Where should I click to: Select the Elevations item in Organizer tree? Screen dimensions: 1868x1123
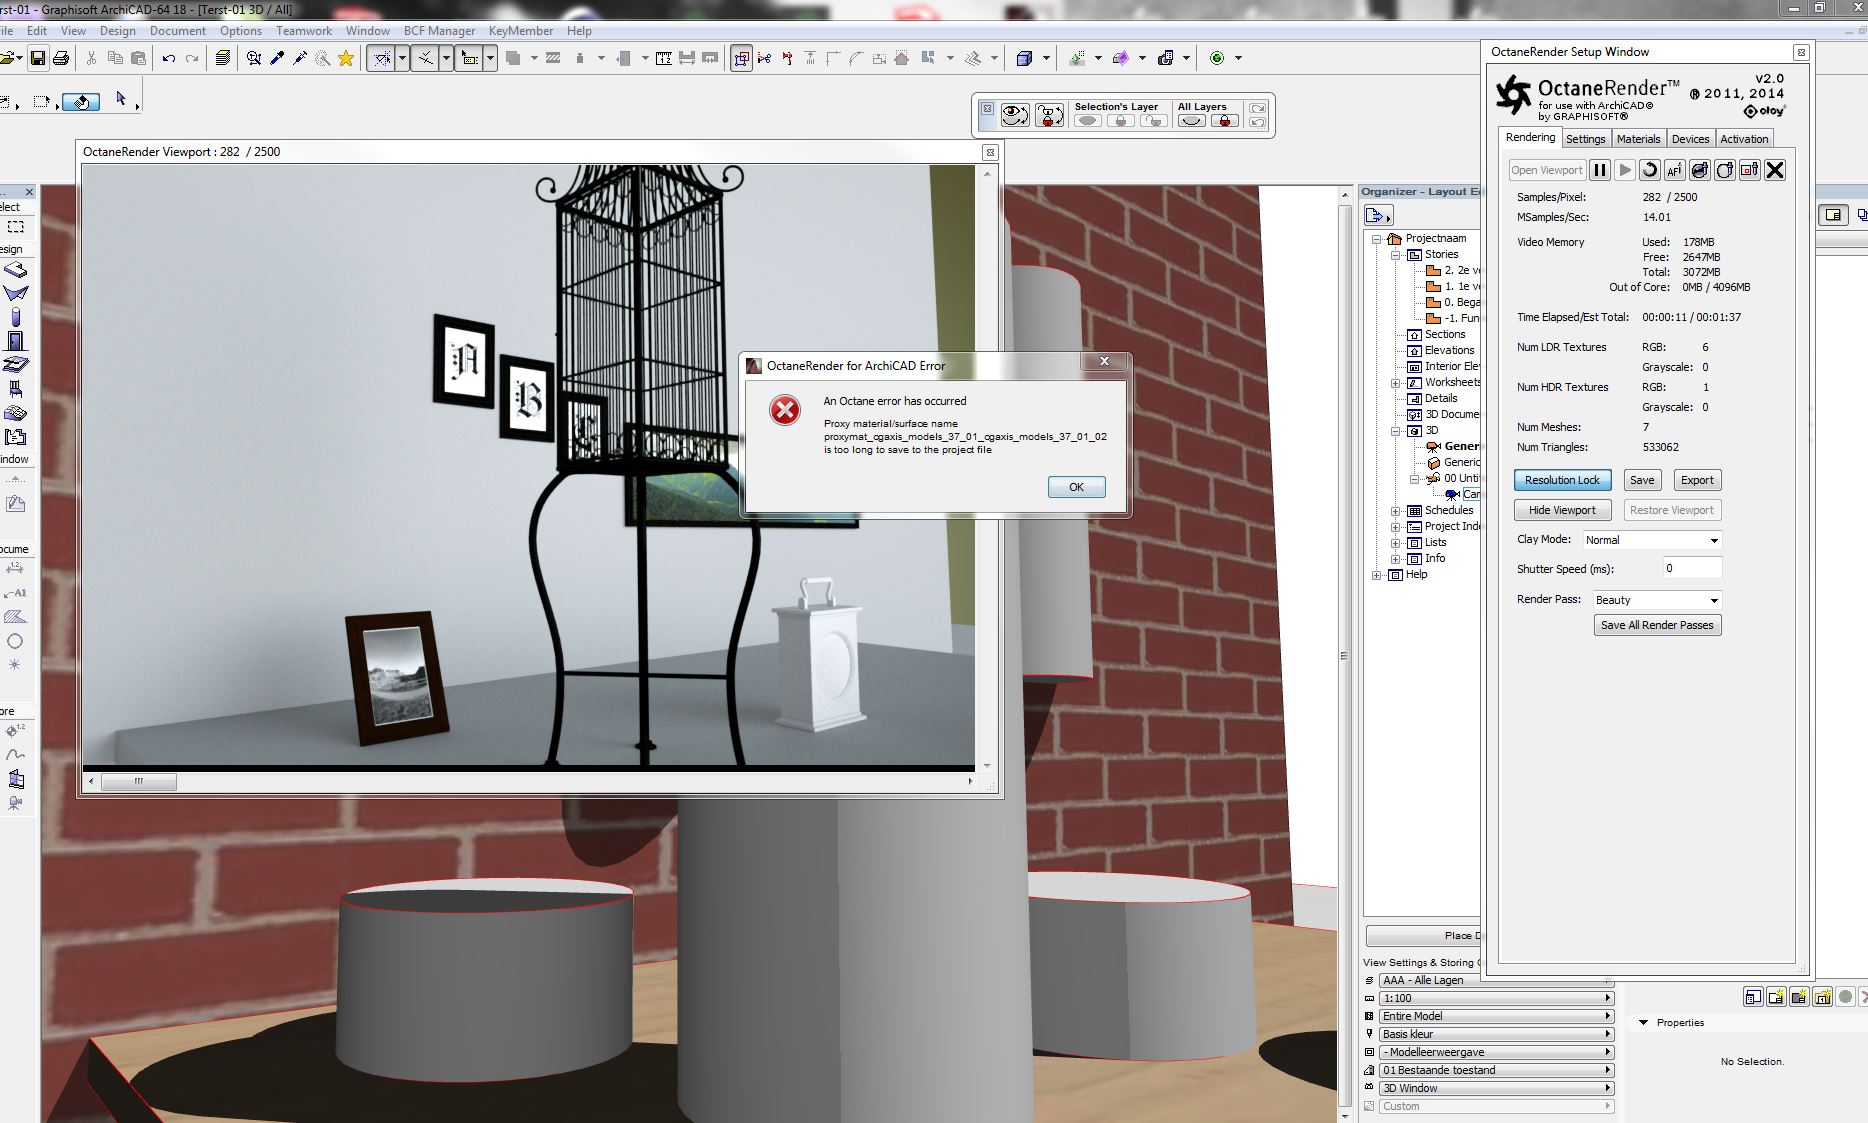[1449, 350]
